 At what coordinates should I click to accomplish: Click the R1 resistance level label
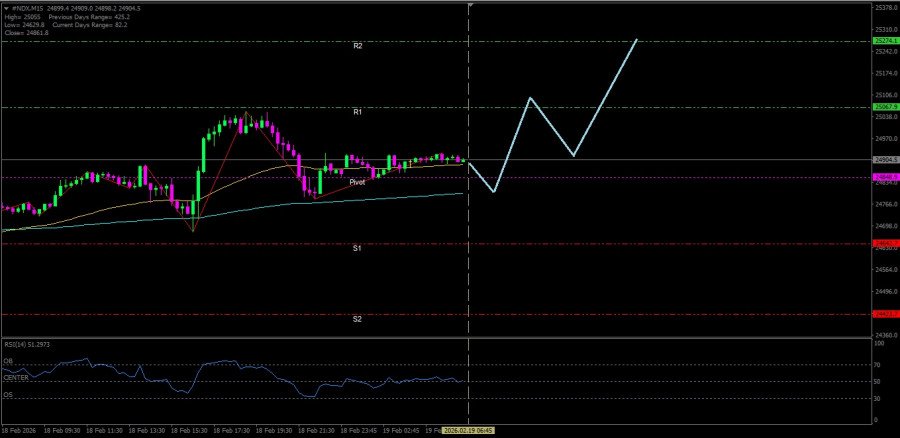point(358,113)
